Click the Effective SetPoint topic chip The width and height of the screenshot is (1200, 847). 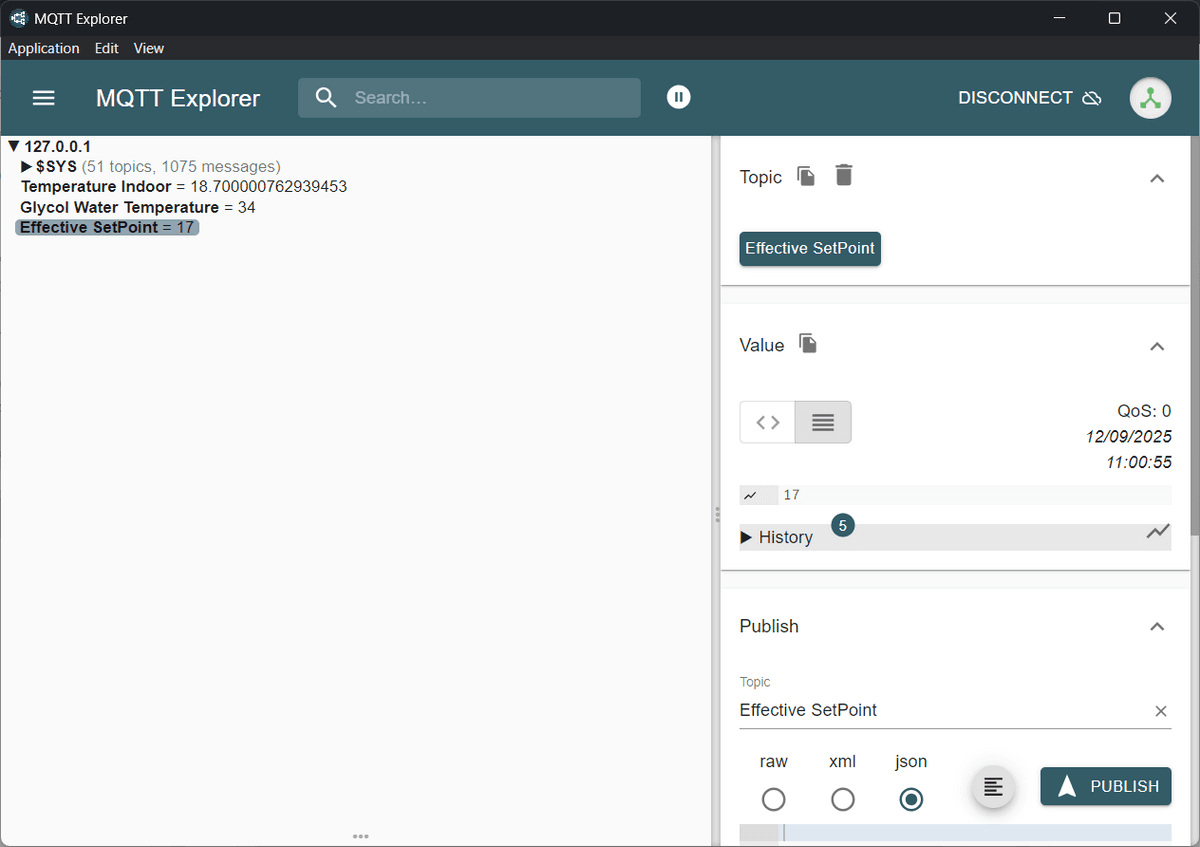tap(810, 248)
